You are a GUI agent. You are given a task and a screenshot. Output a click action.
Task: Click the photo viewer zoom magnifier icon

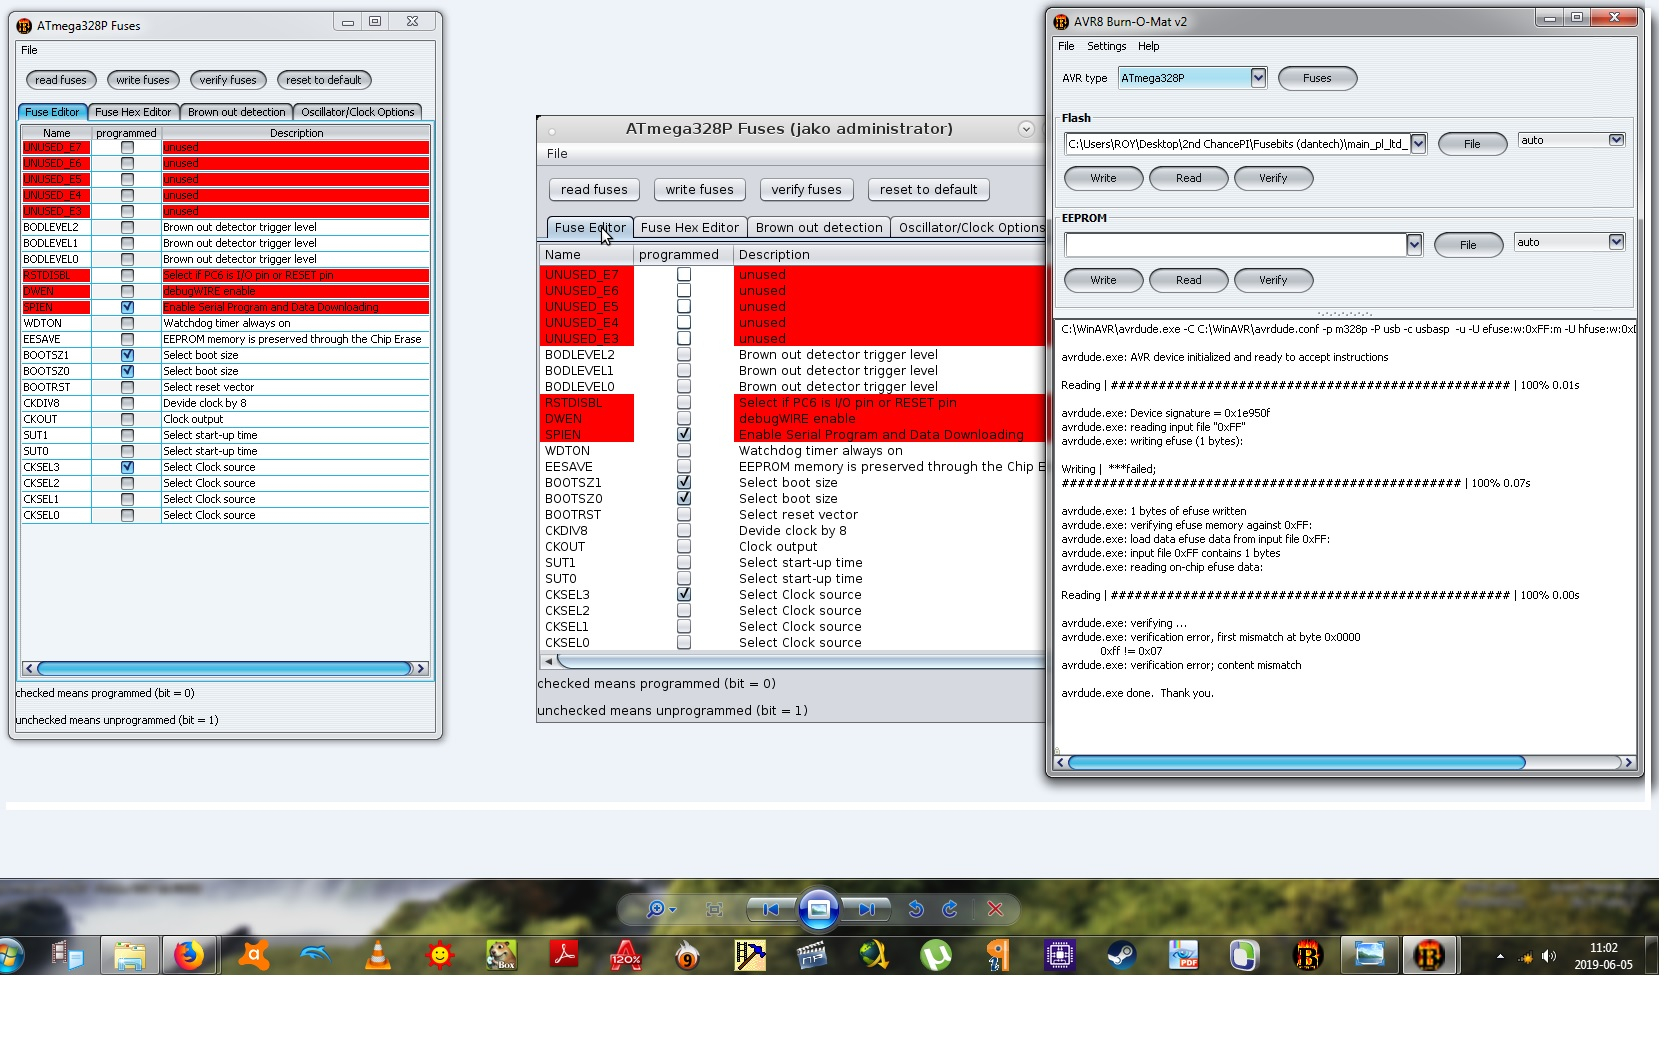tap(656, 909)
